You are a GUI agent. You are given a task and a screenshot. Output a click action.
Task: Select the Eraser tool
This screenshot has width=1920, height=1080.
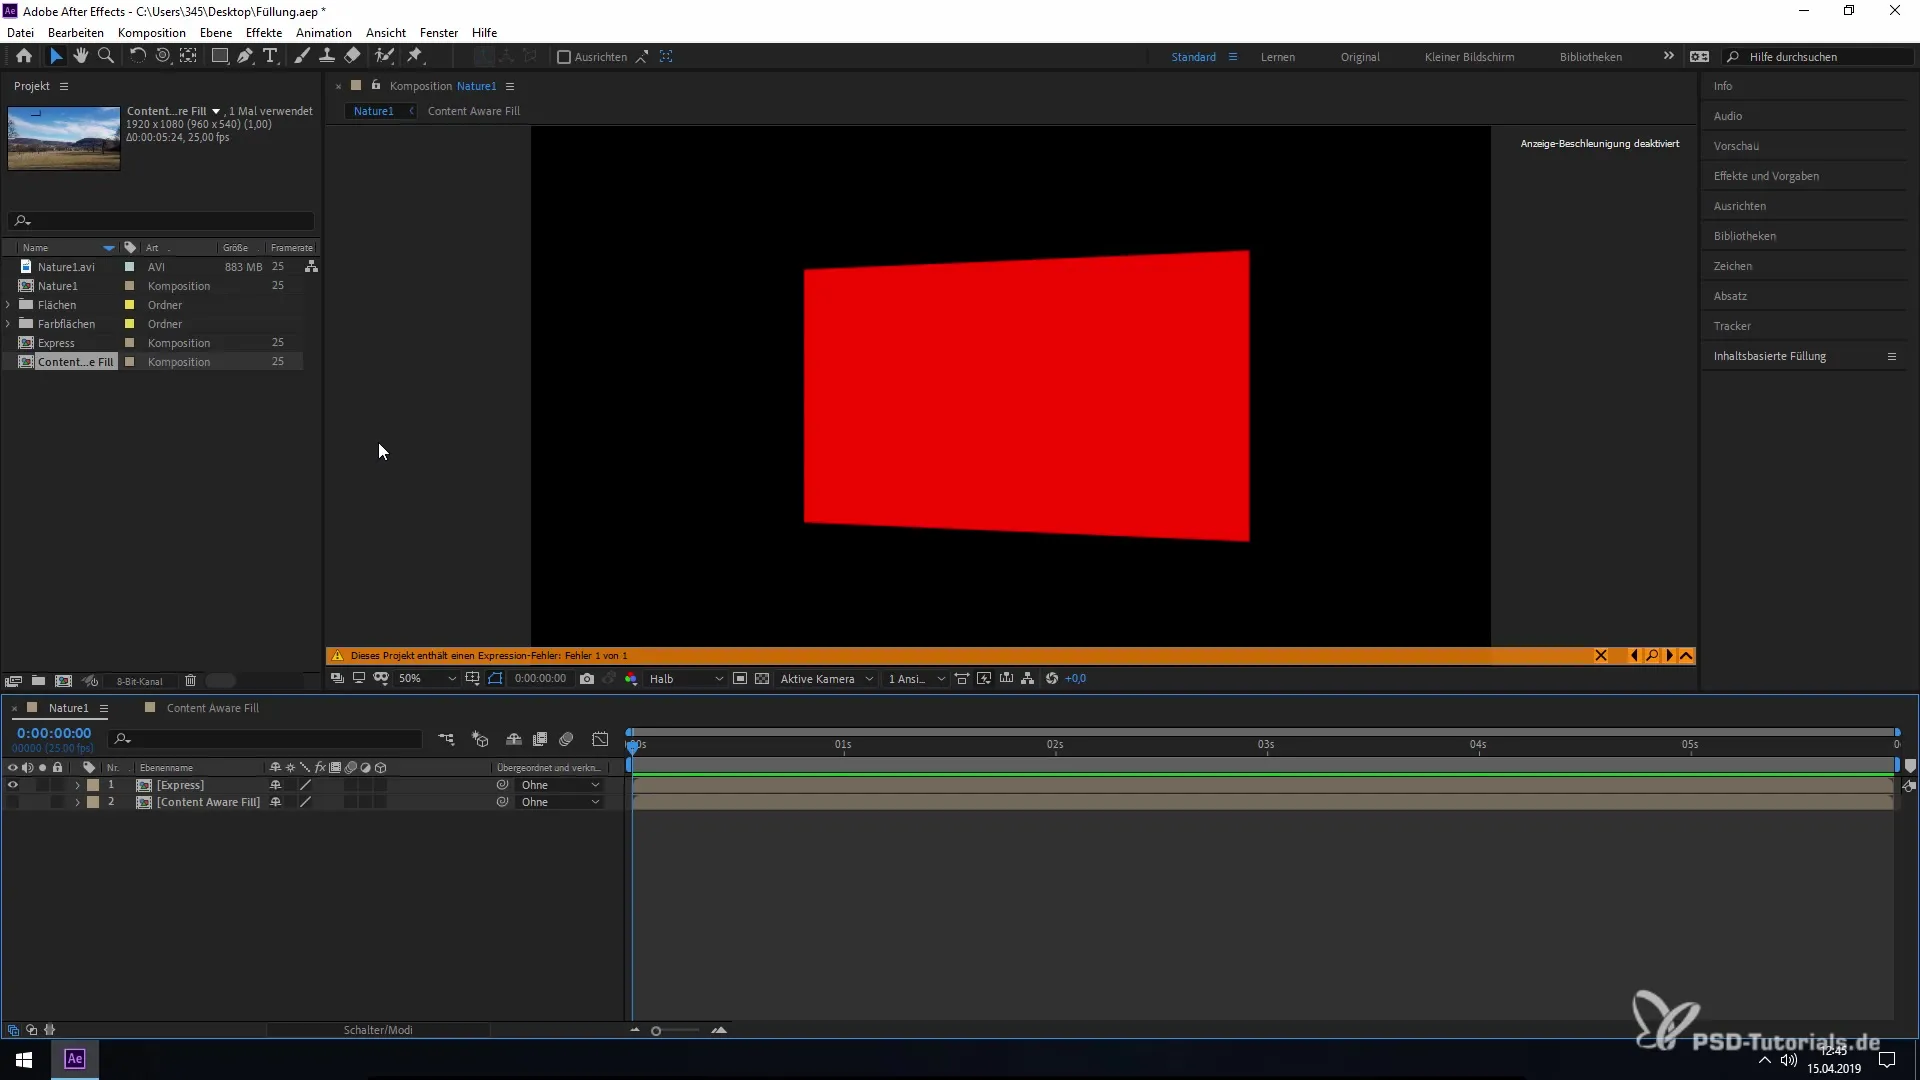tap(352, 56)
